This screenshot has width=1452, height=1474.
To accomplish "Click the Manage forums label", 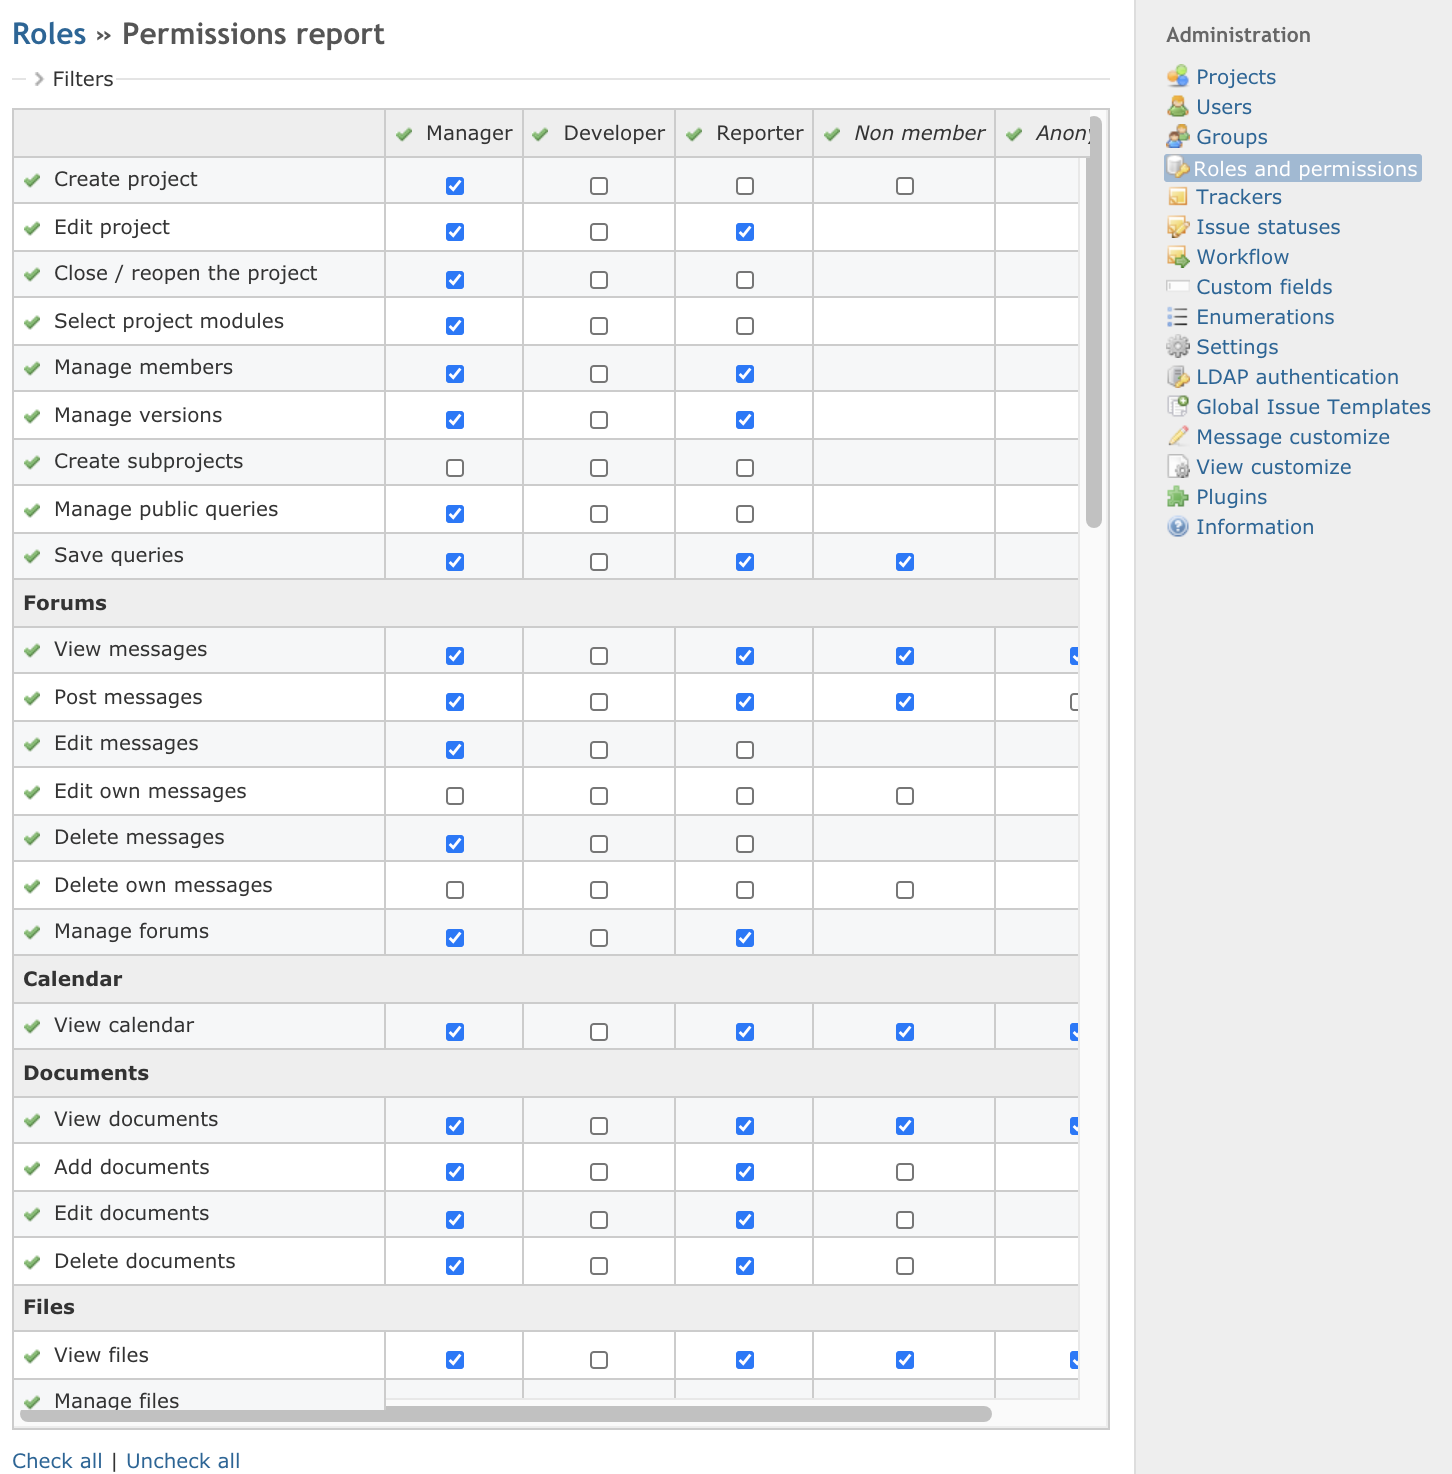I will [x=131, y=931].
